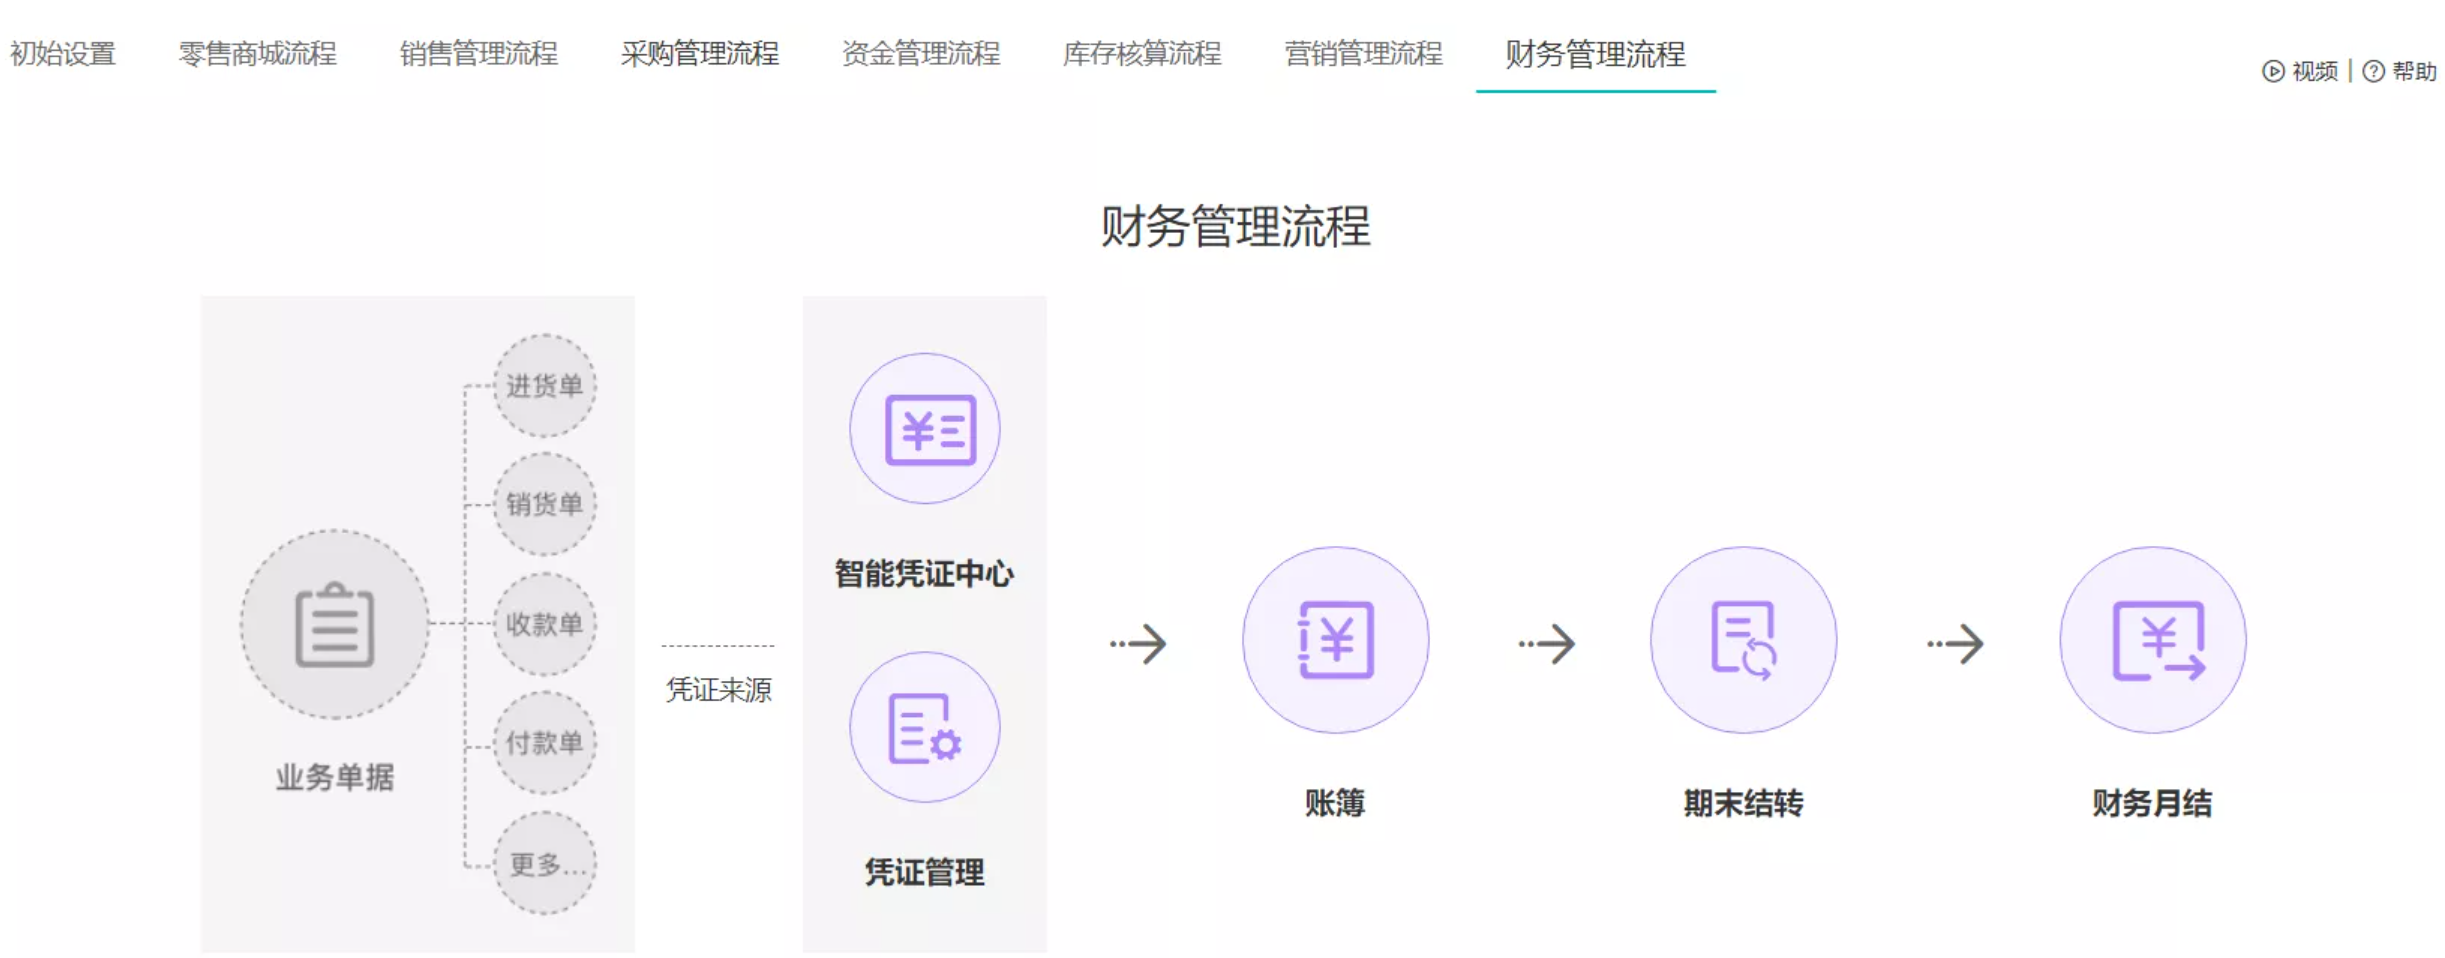
Task: Click the 收款单 bubble
Action: (x=544, y=624)
